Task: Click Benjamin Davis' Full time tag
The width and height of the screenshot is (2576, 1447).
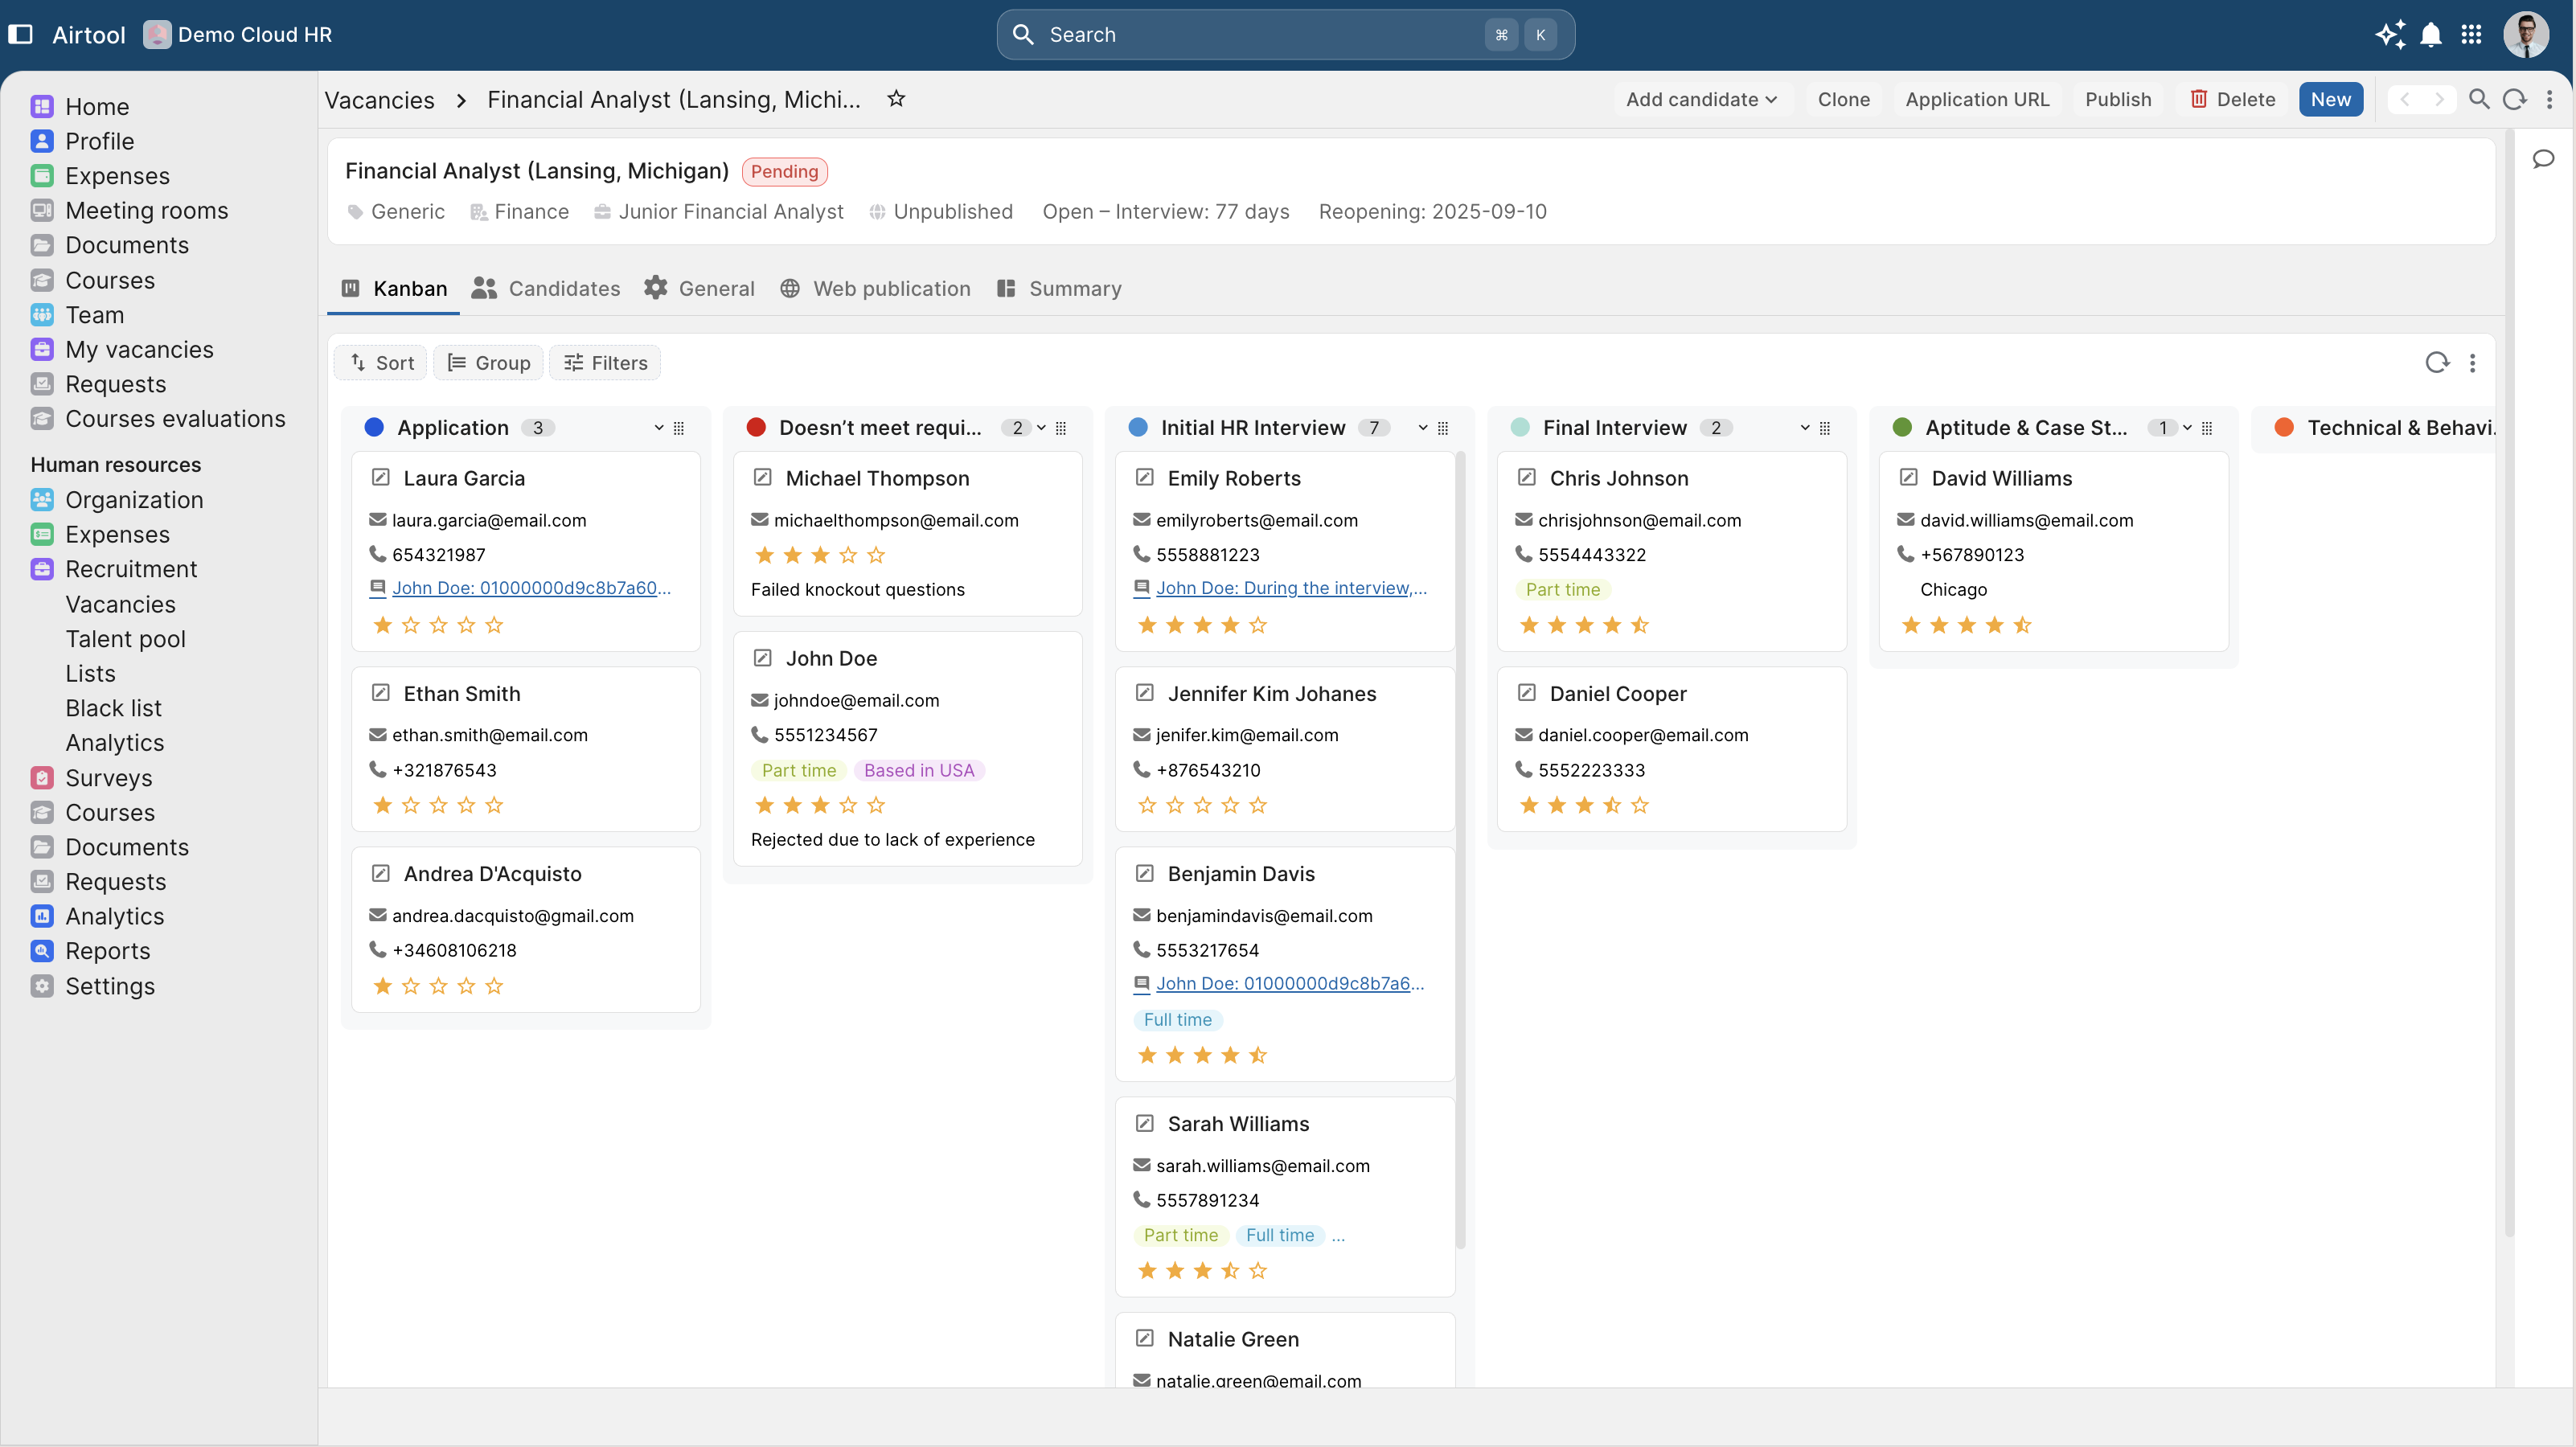Action: coord(1178,1020)
